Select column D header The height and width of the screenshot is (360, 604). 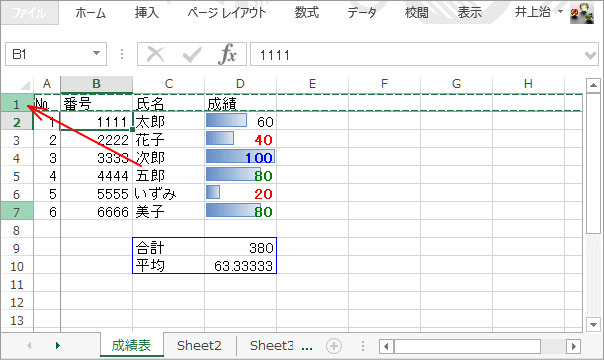240,84
